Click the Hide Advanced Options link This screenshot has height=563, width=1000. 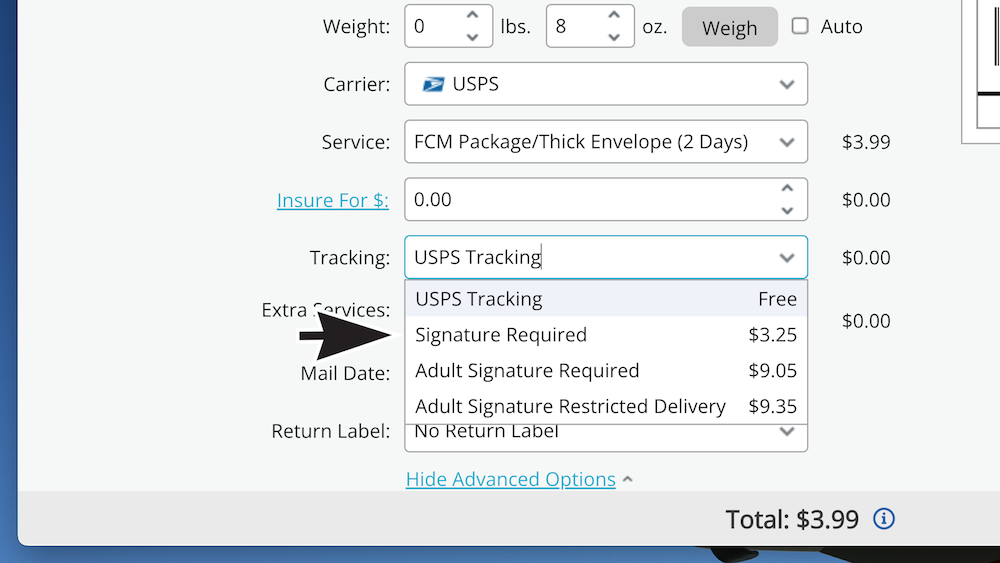(x=511, y=480)
